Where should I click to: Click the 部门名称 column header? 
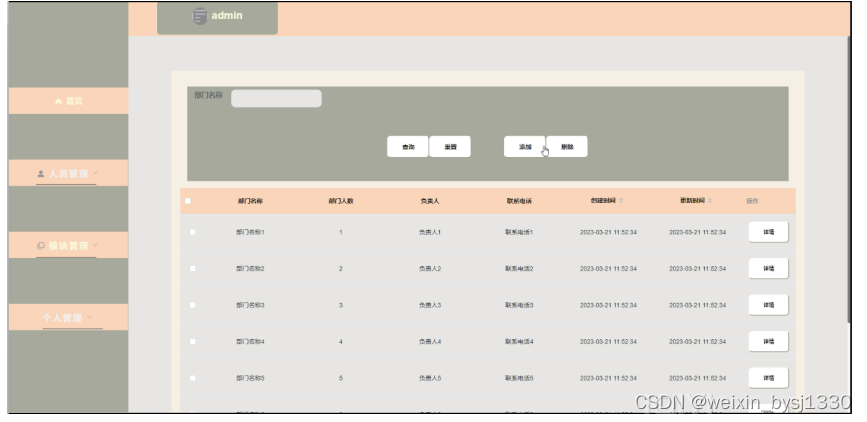[250, 201]
